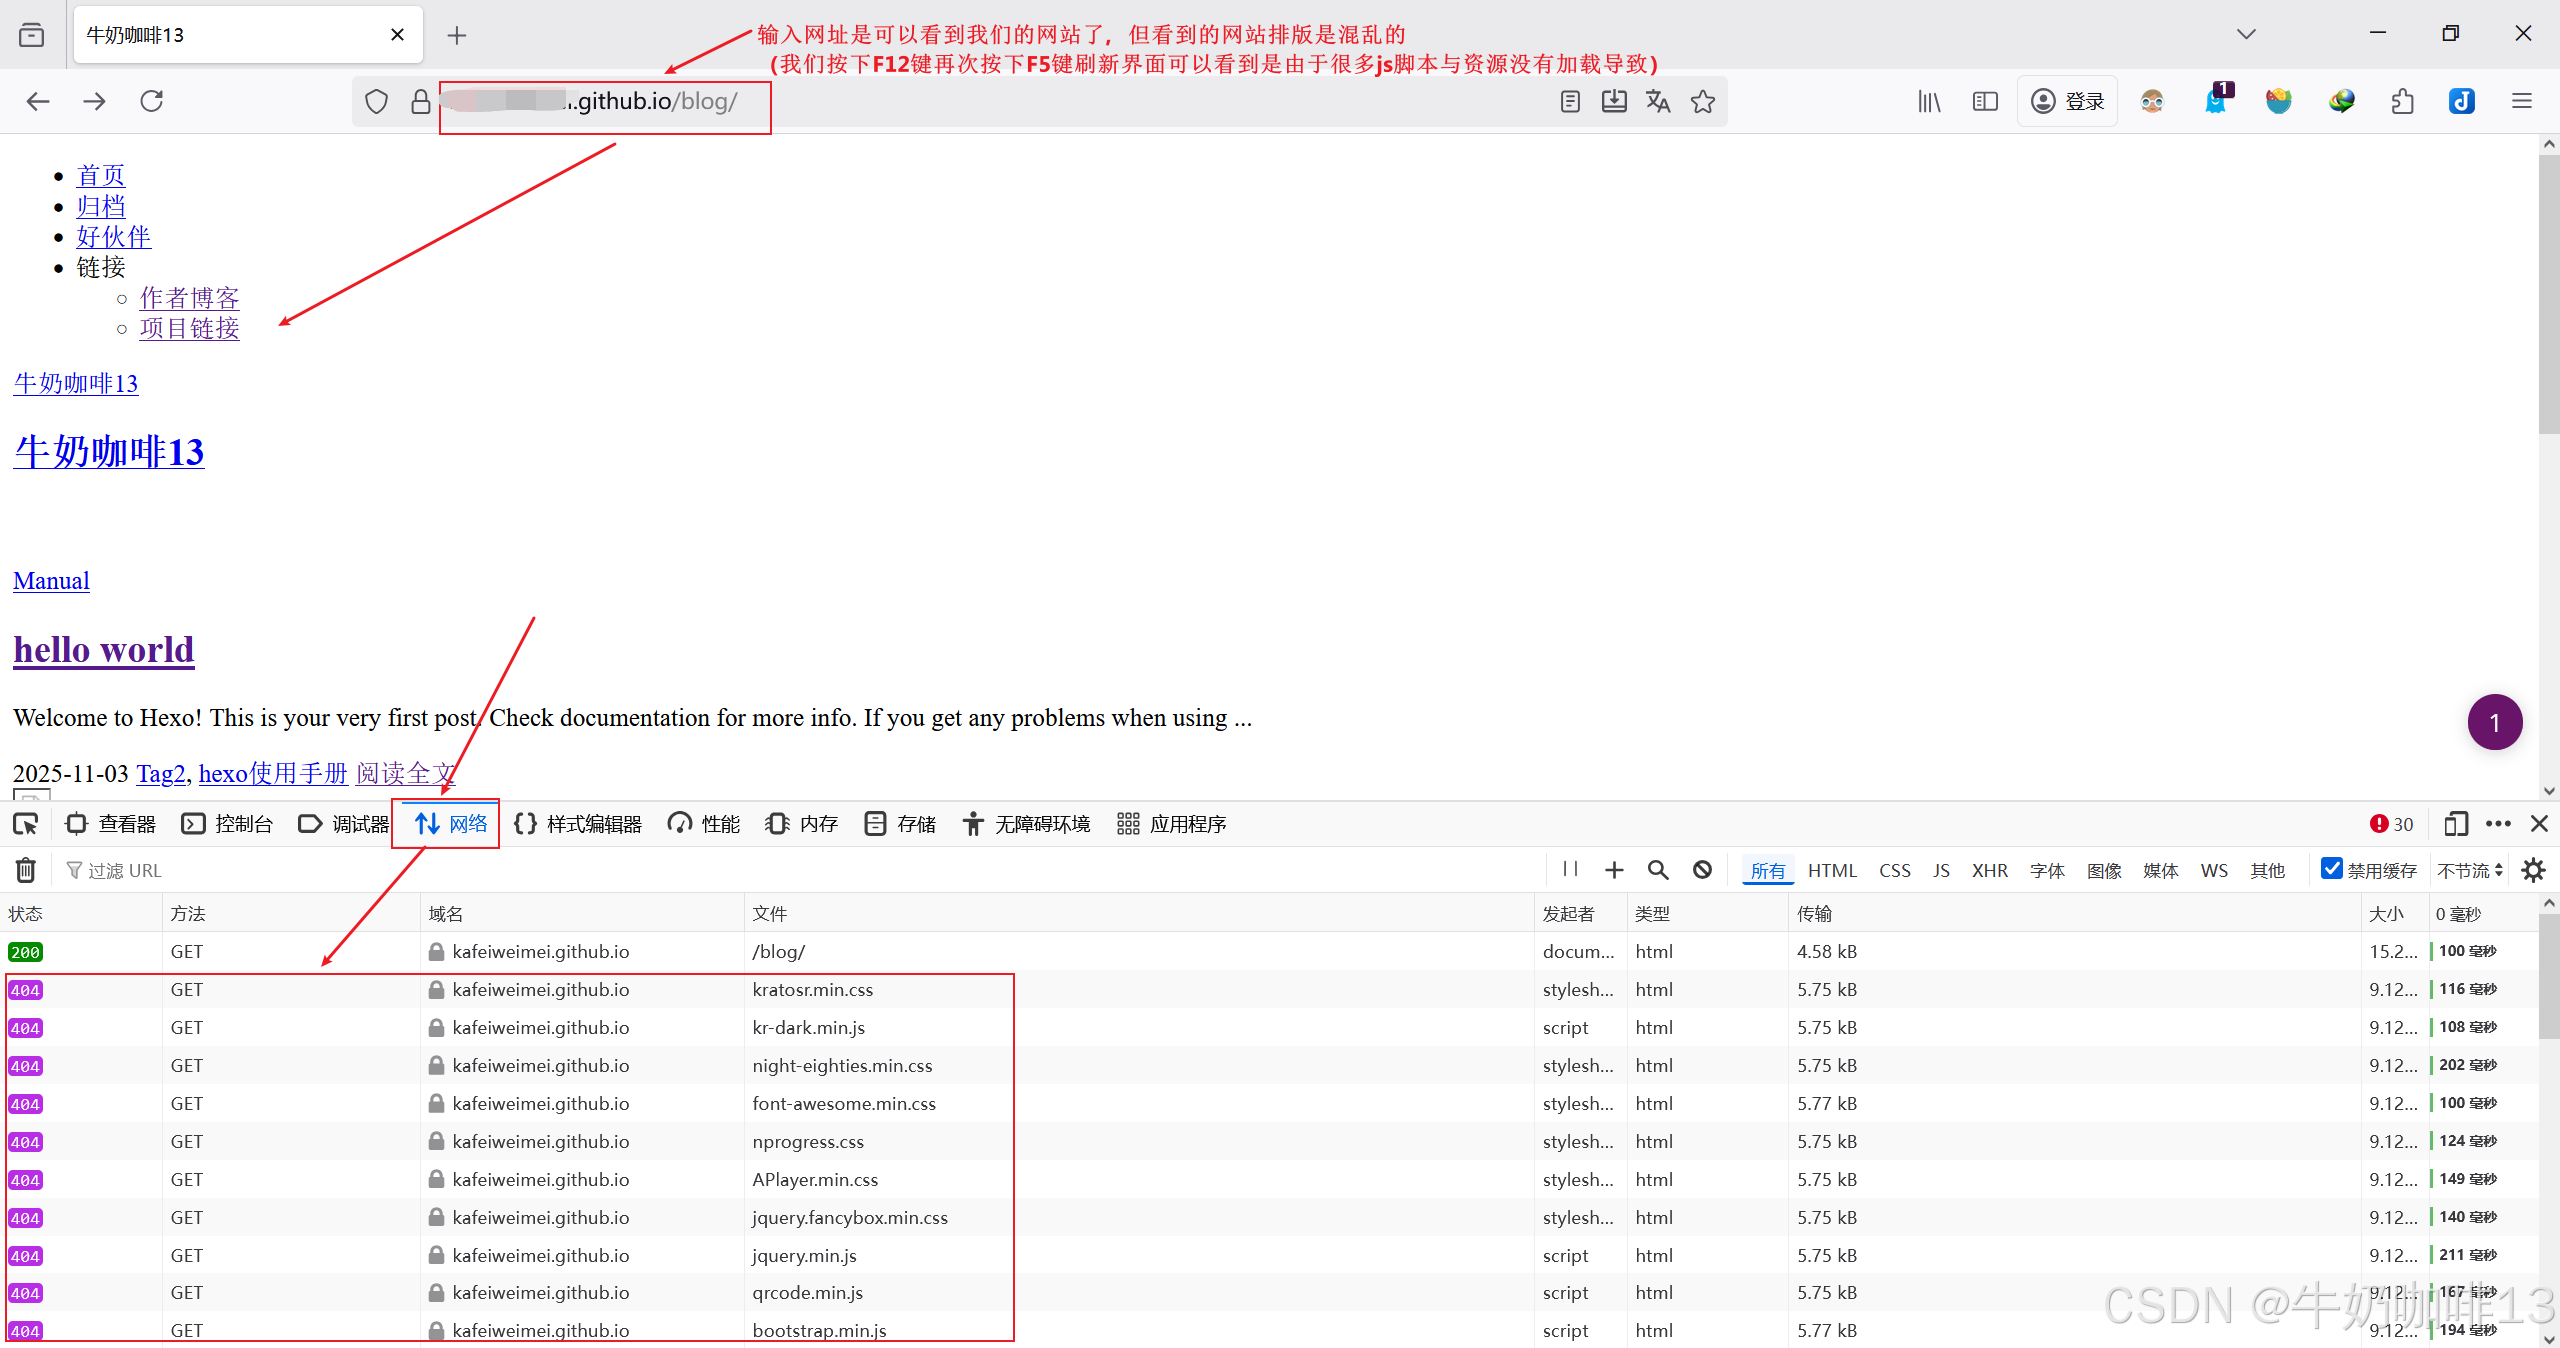This screenshot has height=1348, width=2560.
Task: Click the 归档 navigation link
Action: (101, 206)
